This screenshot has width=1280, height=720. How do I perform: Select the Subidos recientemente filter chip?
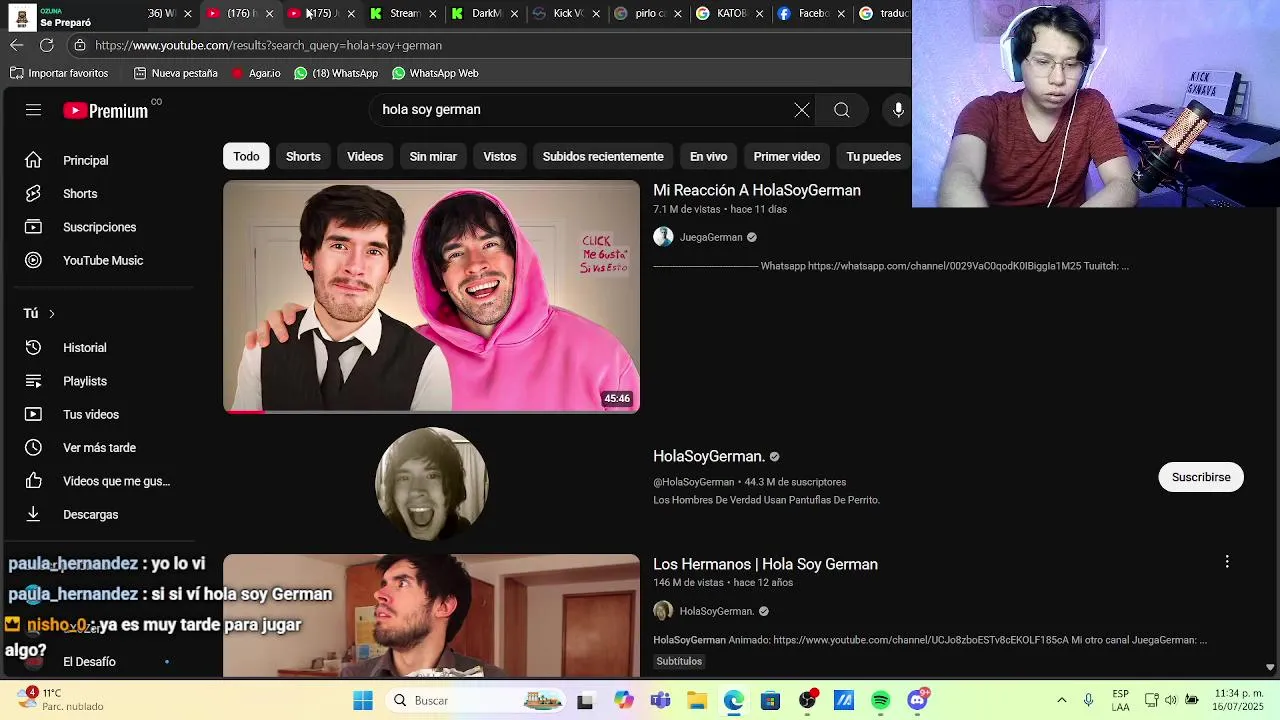pyautogui.click(x=603, y=156)
